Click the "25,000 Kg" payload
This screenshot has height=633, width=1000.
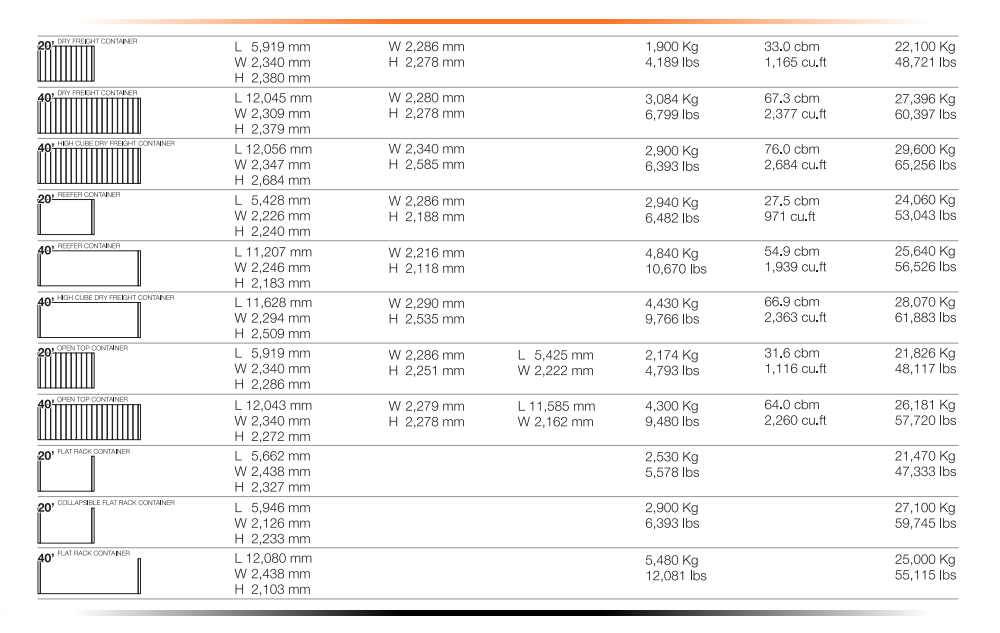(x=925, y=559)
